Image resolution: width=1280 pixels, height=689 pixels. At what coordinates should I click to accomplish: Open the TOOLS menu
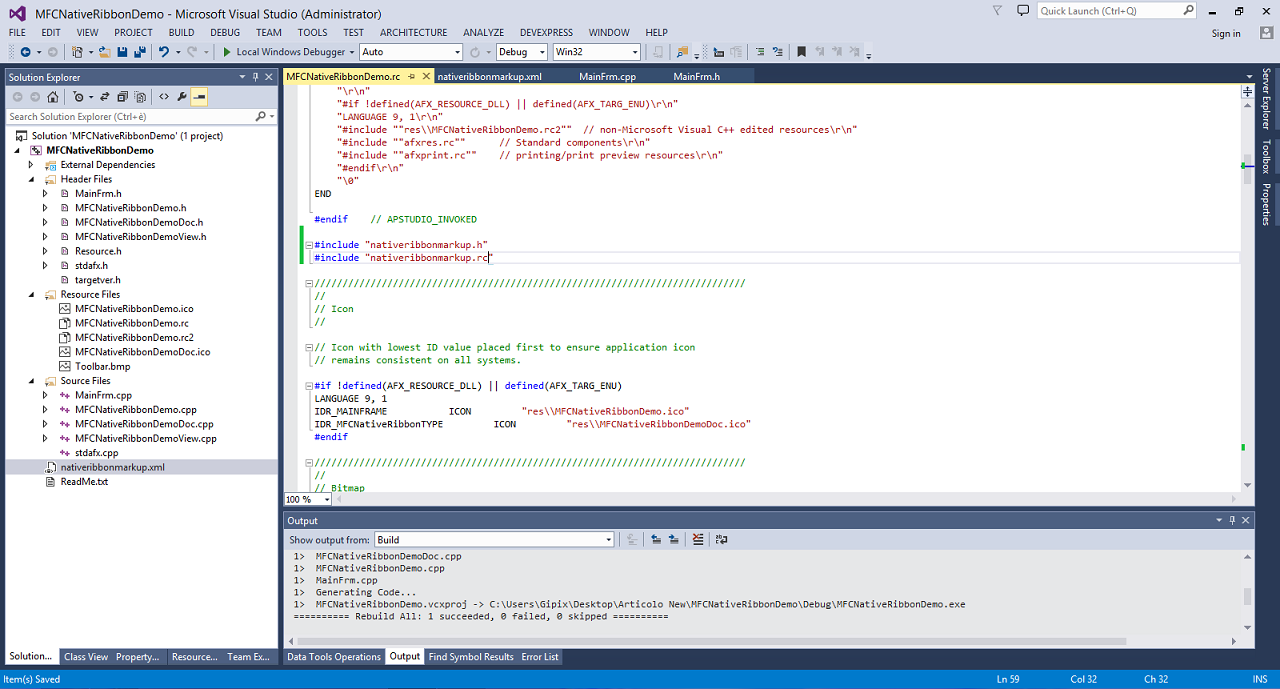pyautogui.click(x=312, y=33)
